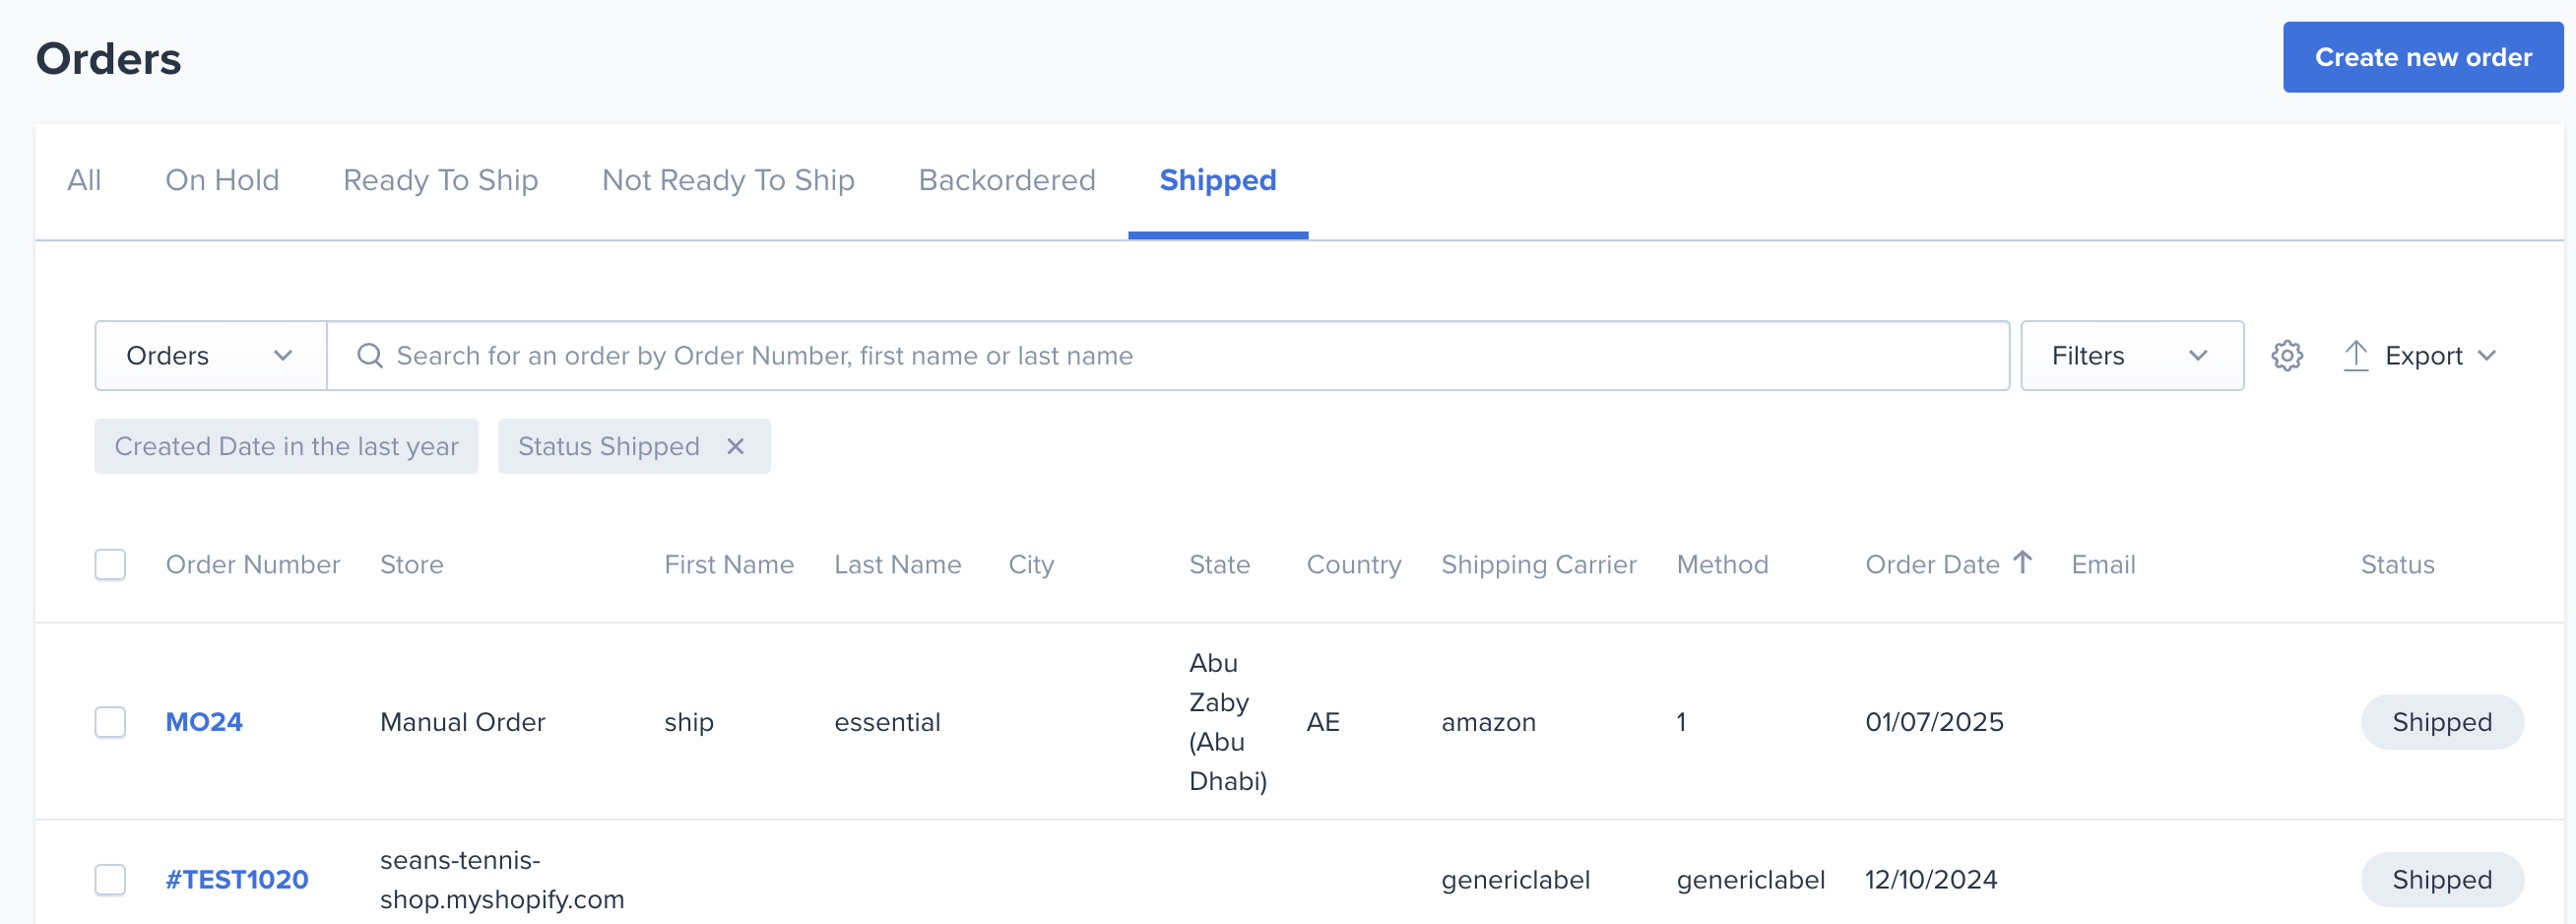This screenshot has height=924, width=2576.
Task: Check the #TEST1020 row checkbox
Action: coord(110,880)
